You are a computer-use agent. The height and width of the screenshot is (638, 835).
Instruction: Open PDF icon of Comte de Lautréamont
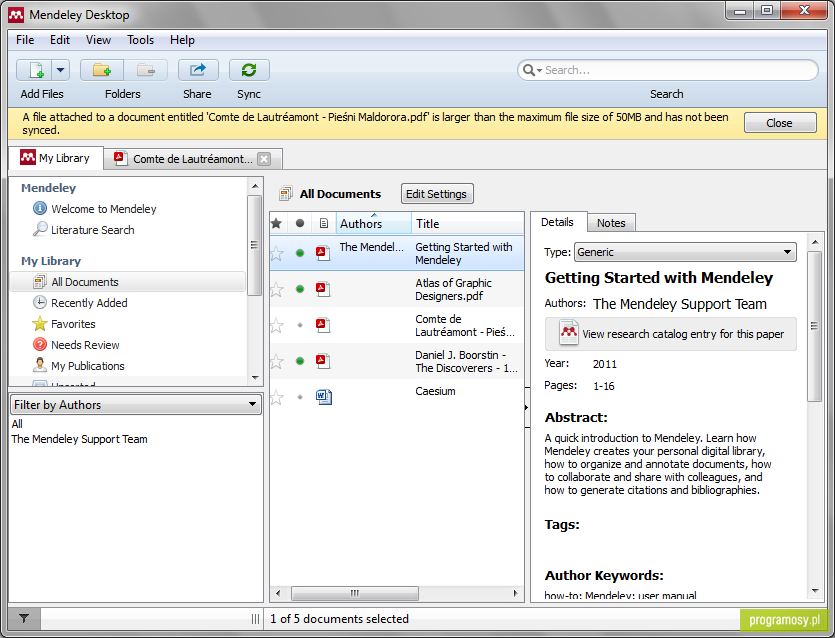(x=323, y=325)
